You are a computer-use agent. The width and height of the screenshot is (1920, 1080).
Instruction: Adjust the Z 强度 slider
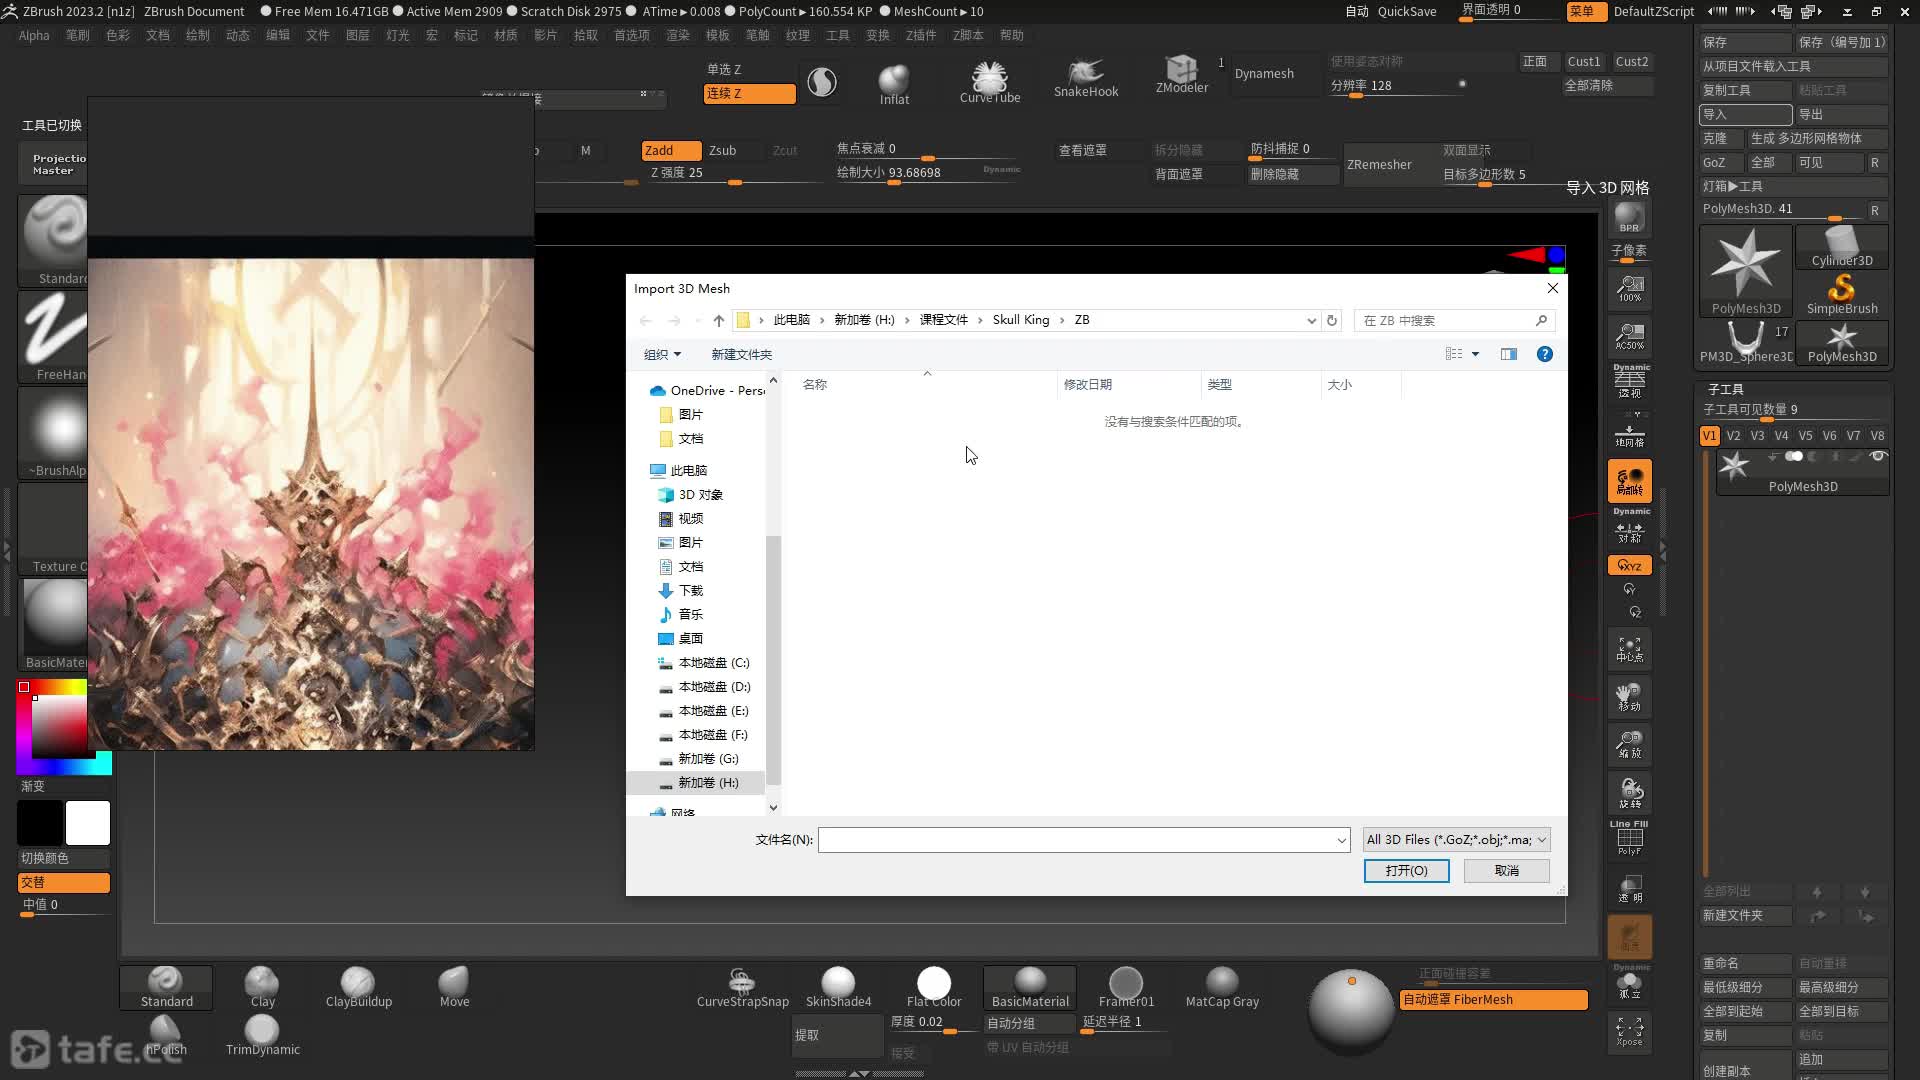pos(734,174)
